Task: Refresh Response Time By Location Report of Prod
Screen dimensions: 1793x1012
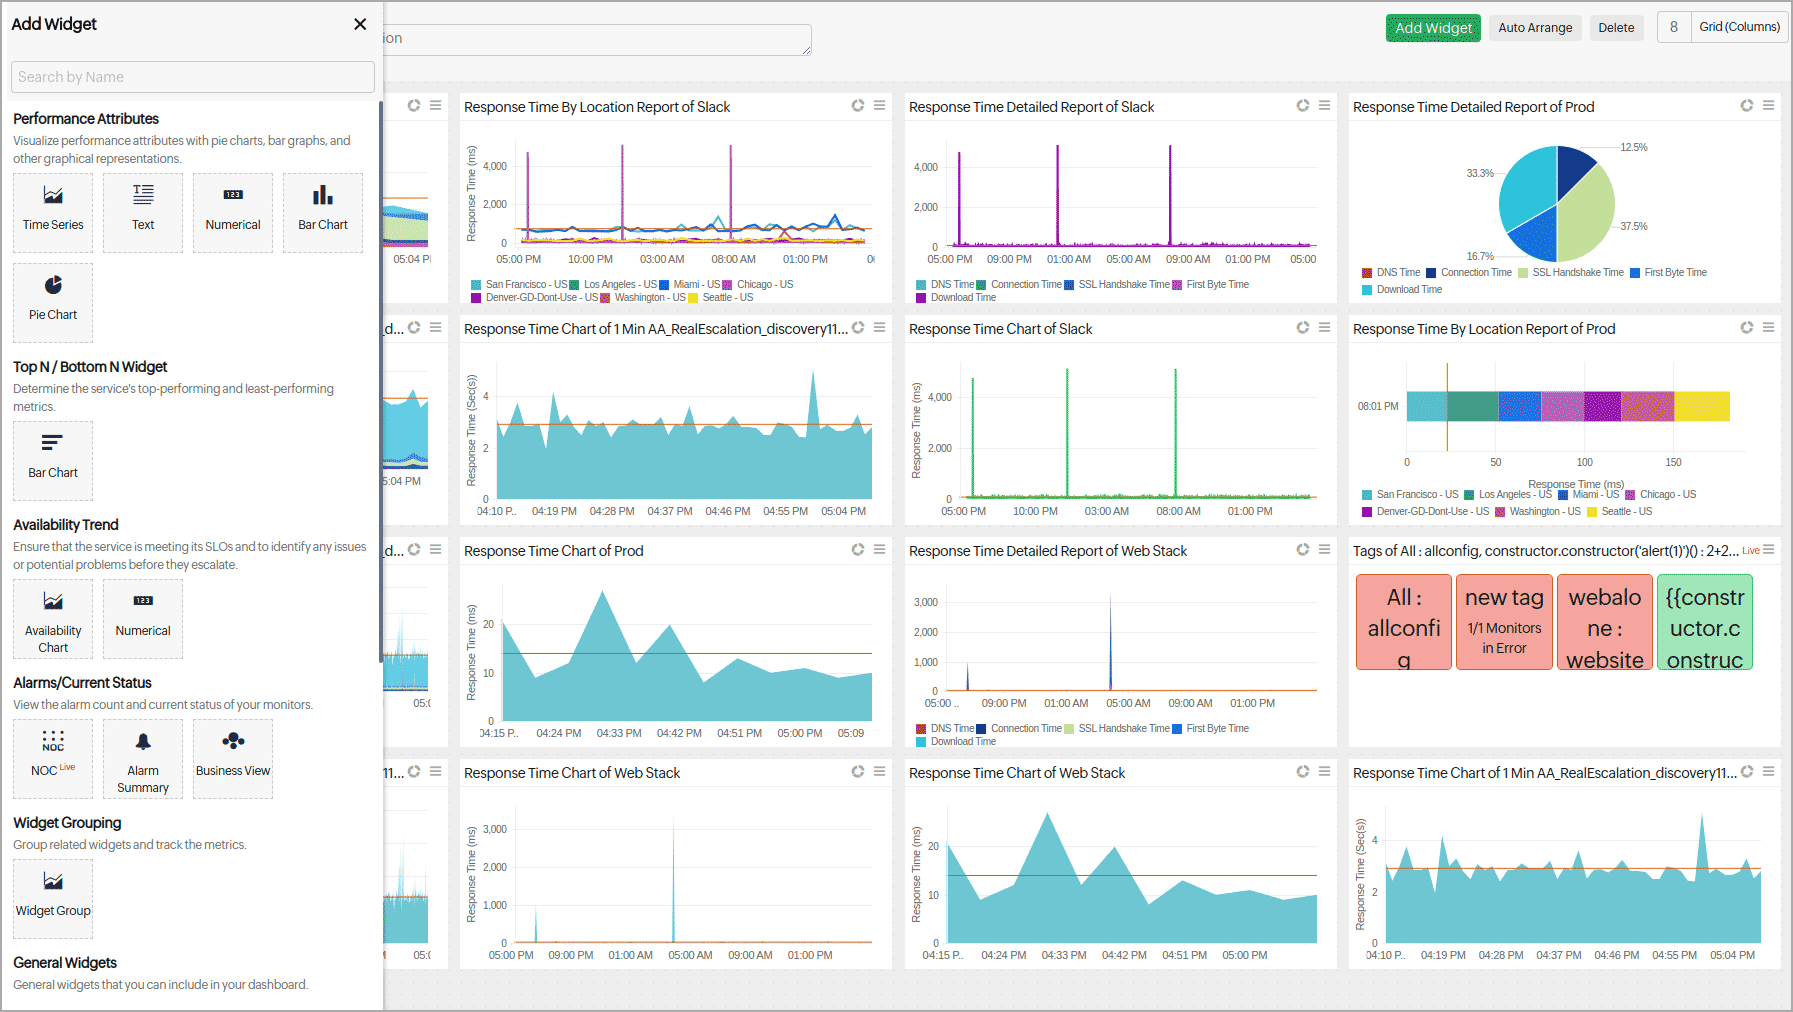Action: coord(1747,327)
